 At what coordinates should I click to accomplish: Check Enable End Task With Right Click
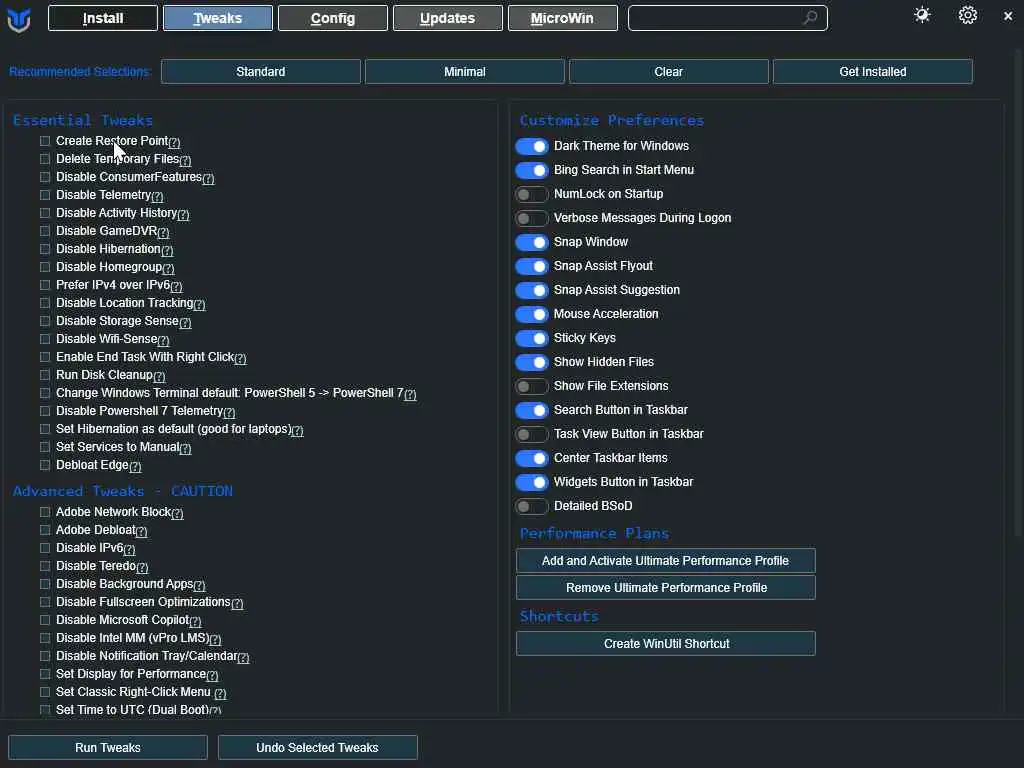click(x=45, y=357)
